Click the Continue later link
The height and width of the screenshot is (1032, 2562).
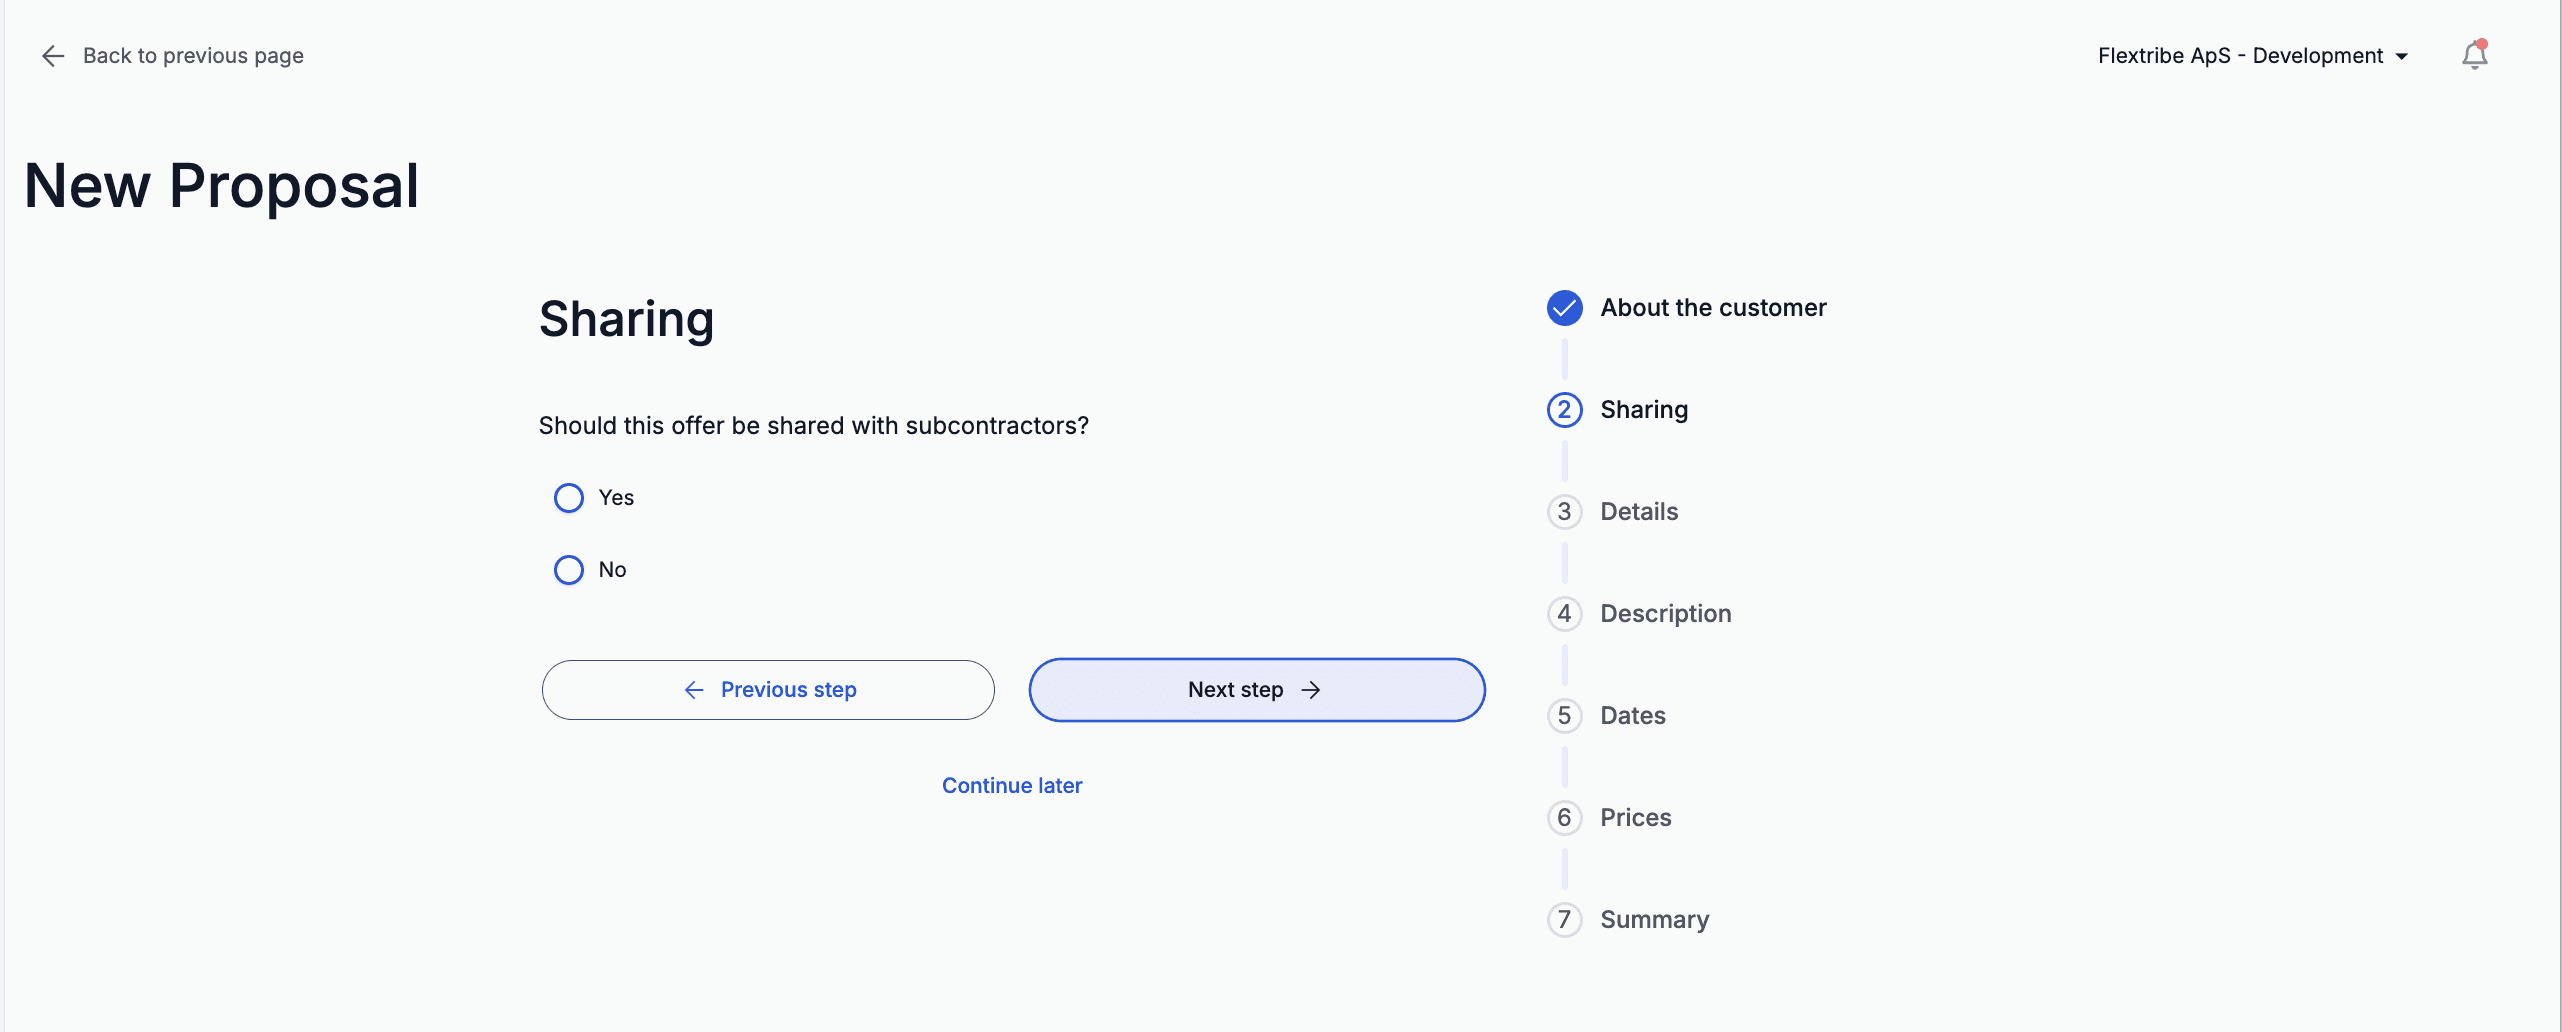[1012, 786]
